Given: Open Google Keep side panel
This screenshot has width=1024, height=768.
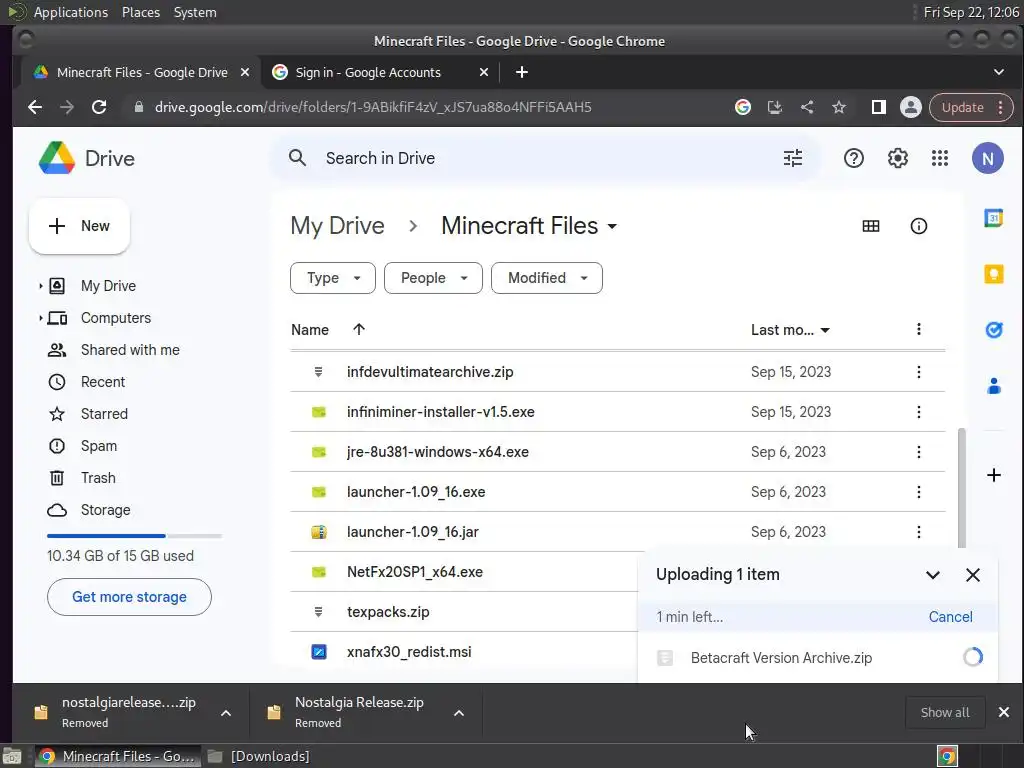Looking at the screenshot, I should tap(993, 274).
